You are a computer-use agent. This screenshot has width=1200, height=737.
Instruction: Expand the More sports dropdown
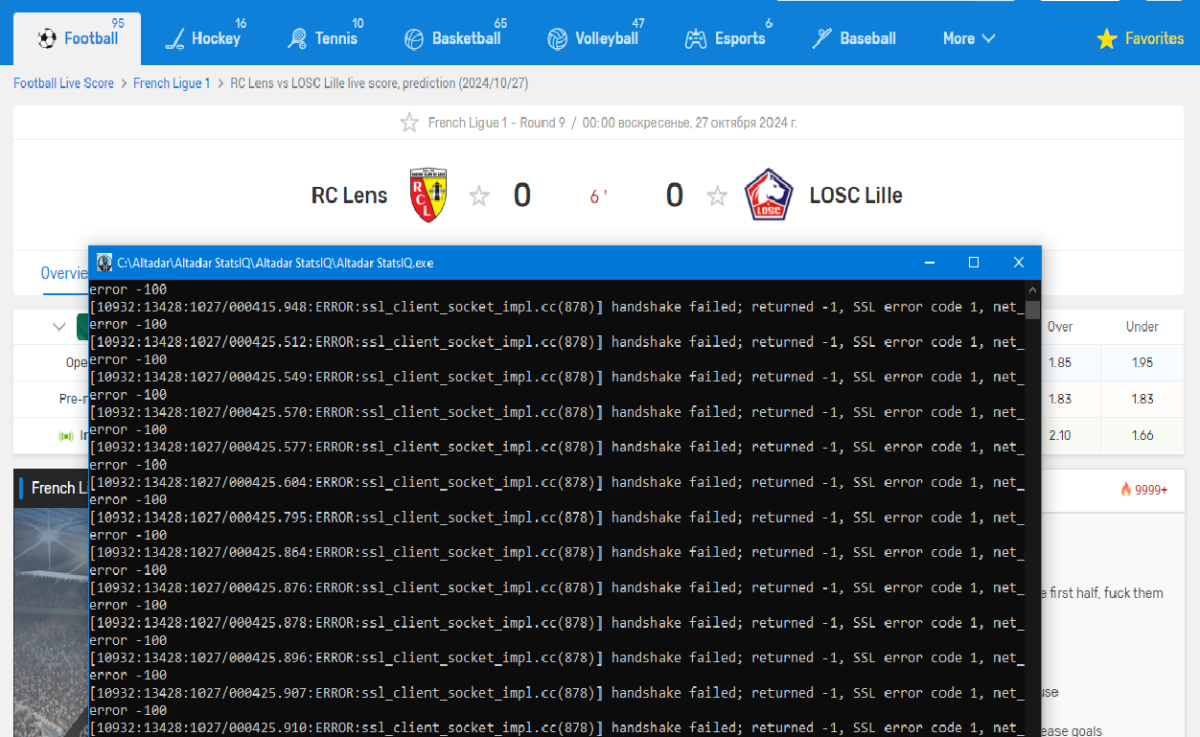point(969,39)
